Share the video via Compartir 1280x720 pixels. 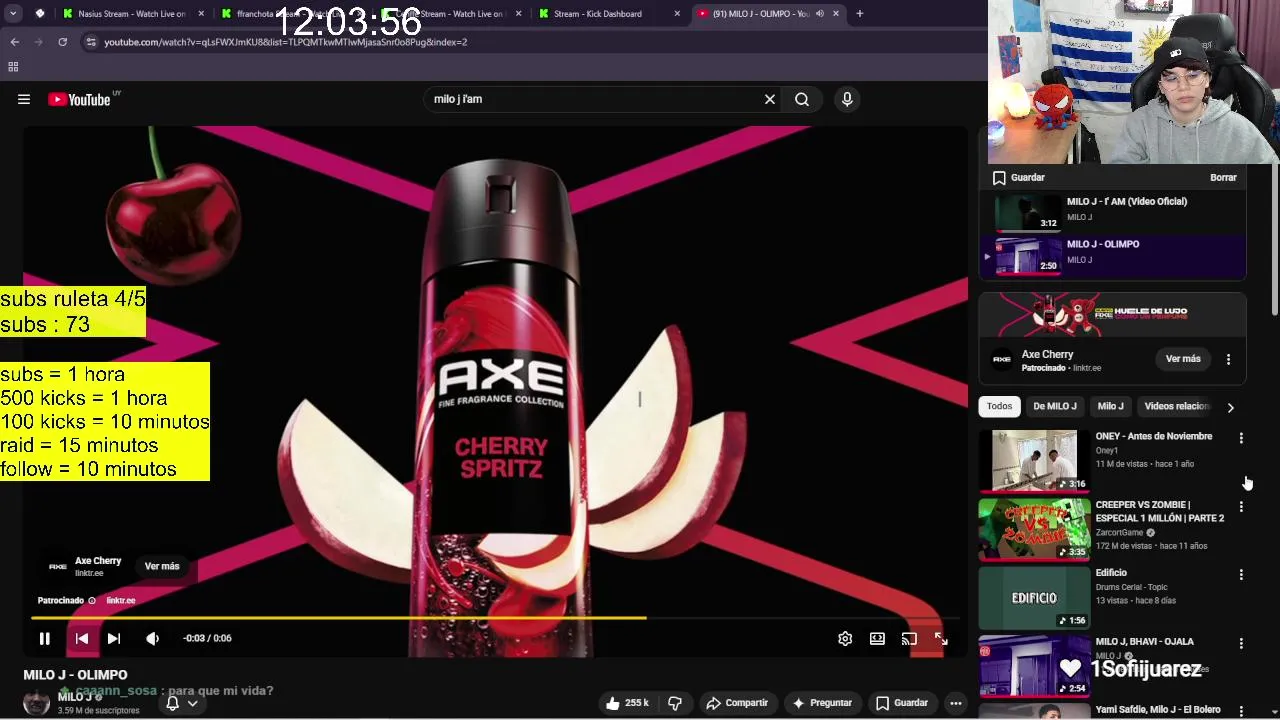737,703
